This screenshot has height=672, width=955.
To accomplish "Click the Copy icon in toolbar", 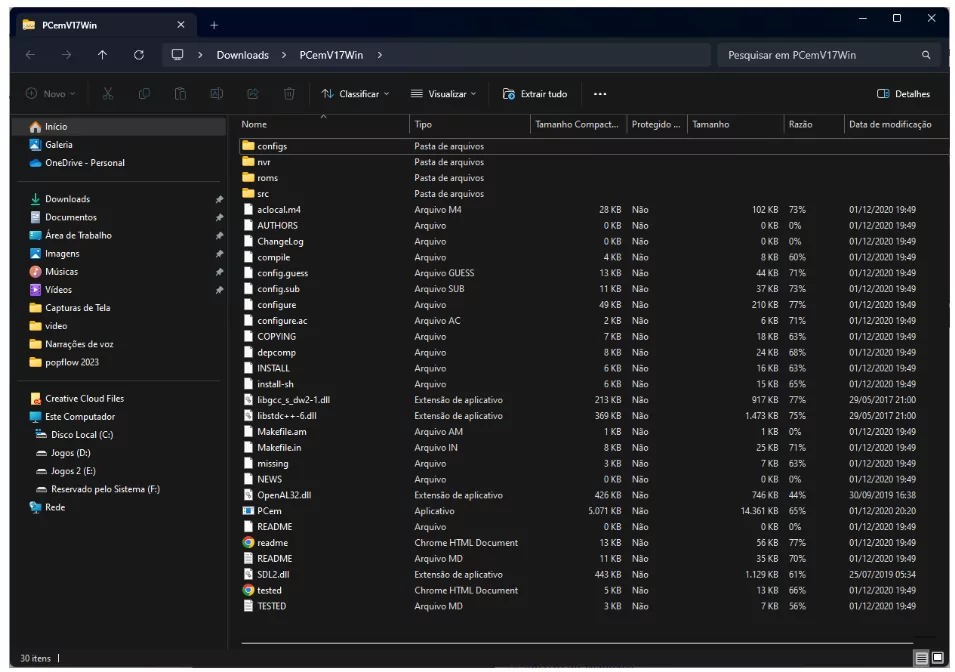I will tap(144, 94).
